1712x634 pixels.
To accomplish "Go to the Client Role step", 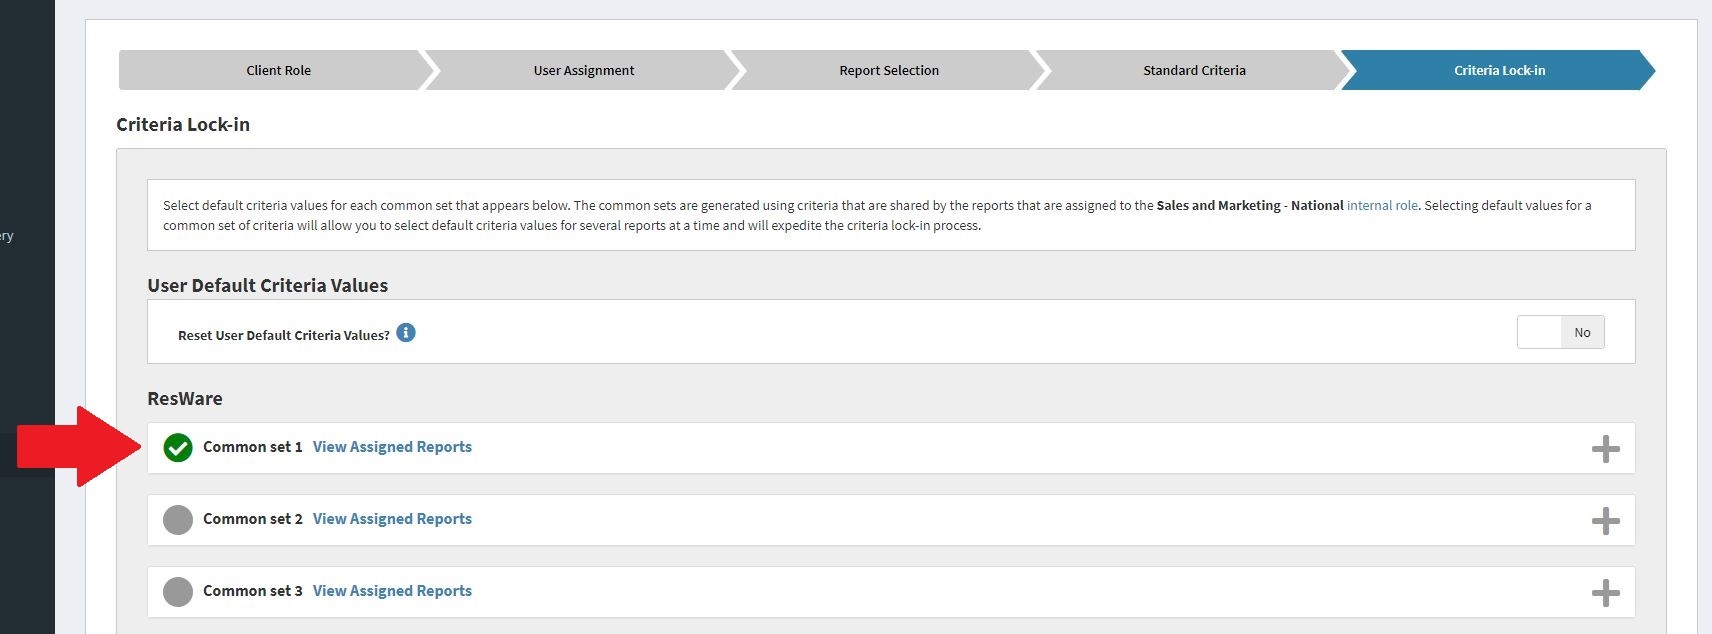I will point(278,70).
